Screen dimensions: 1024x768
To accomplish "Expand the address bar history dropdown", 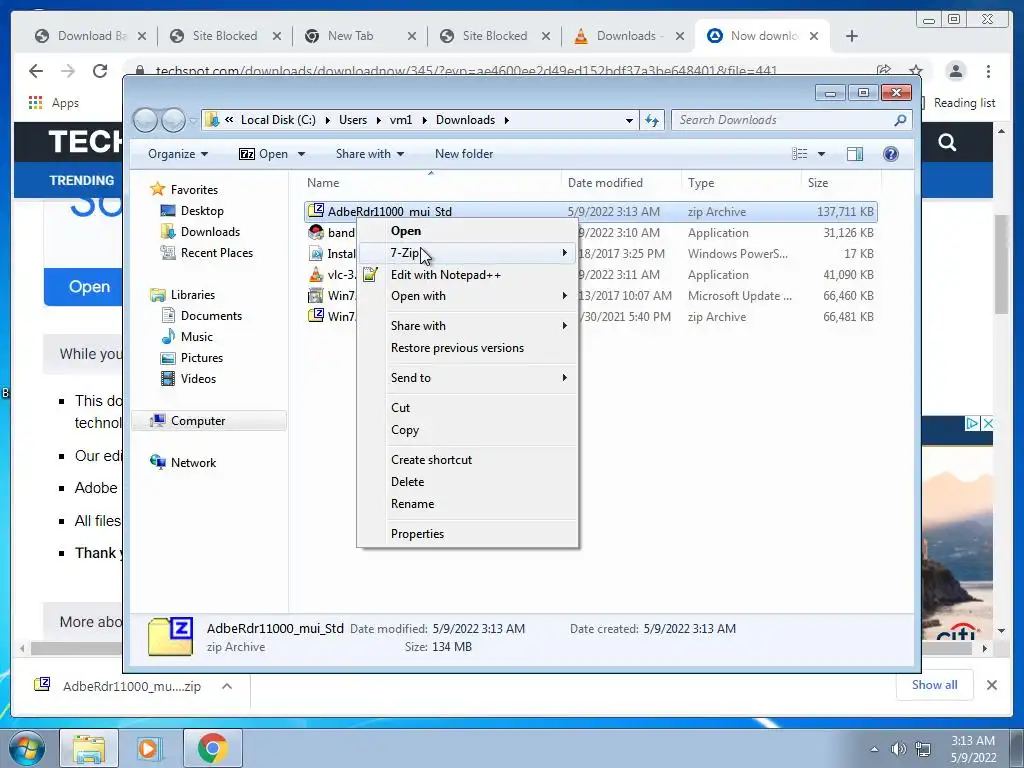I will (629, 121).
